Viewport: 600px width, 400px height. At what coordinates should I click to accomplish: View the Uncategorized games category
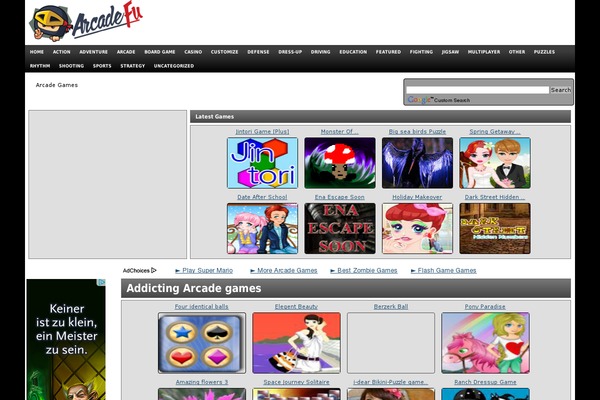click(x=174, y=66)
